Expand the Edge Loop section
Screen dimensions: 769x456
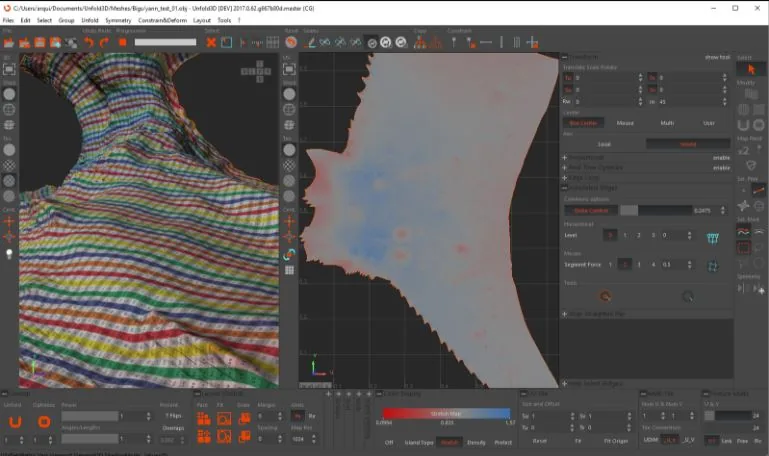point(564,177)
